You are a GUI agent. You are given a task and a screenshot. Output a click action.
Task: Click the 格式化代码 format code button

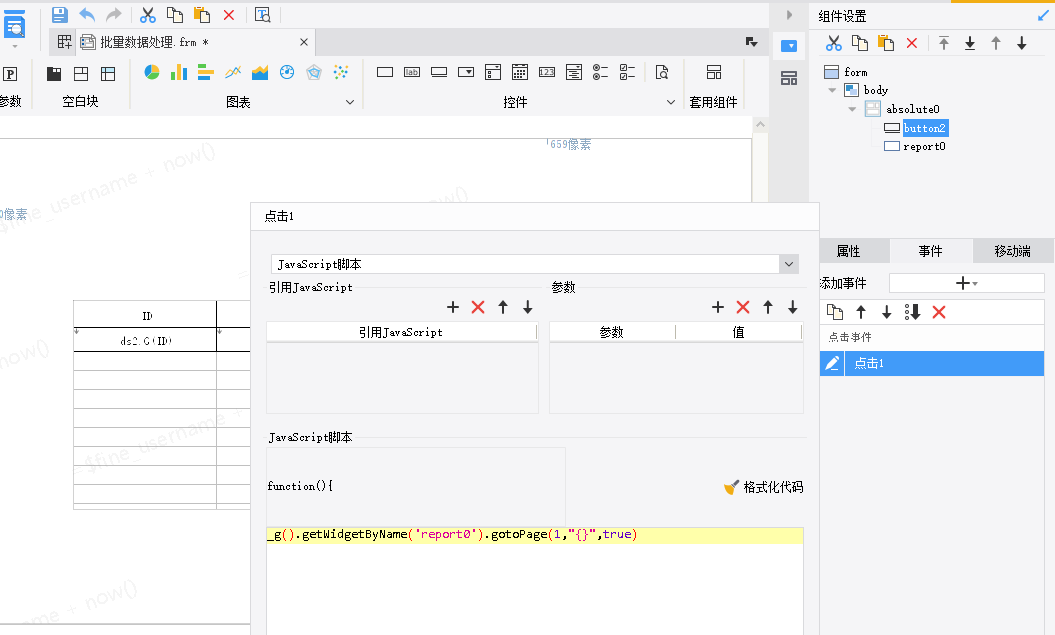tap(764, 487)
